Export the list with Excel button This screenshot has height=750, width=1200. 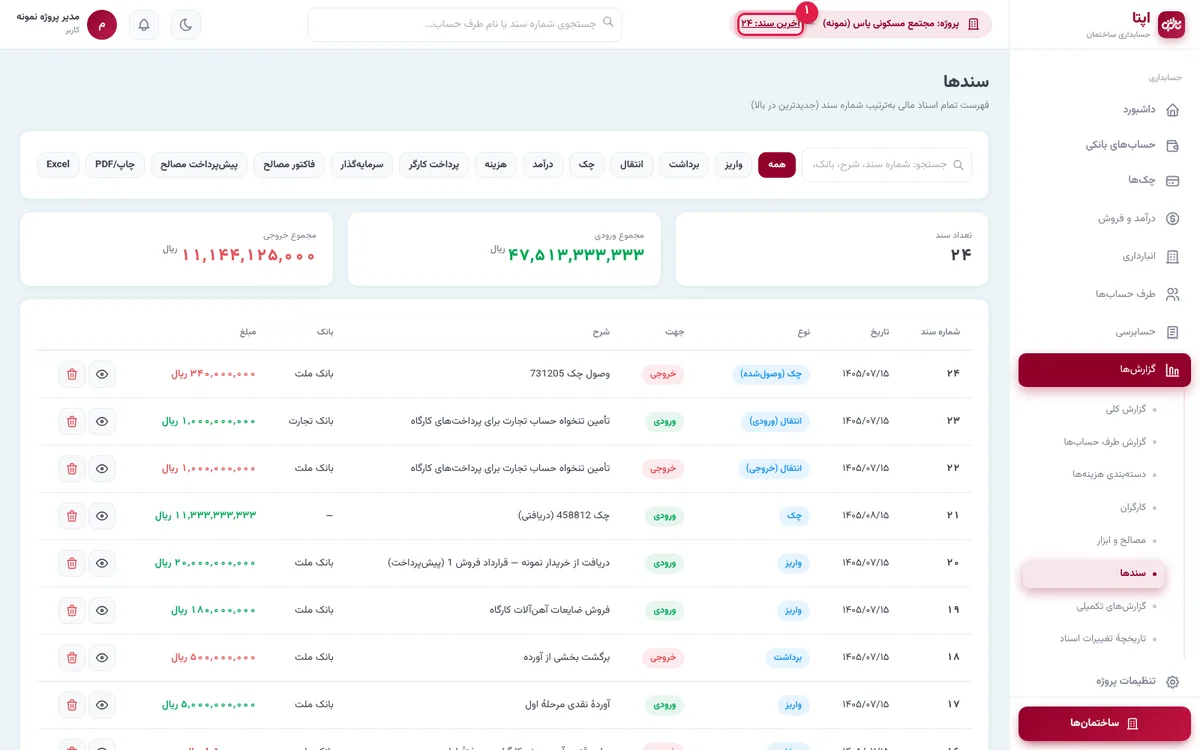point(58,165)
